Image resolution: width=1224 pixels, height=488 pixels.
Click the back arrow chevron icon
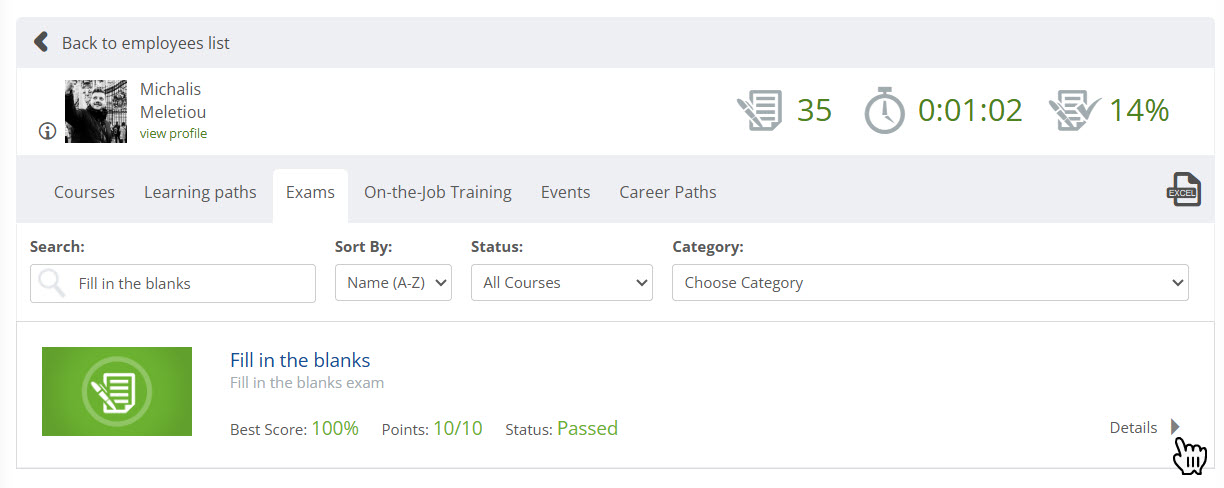(41, 42)
